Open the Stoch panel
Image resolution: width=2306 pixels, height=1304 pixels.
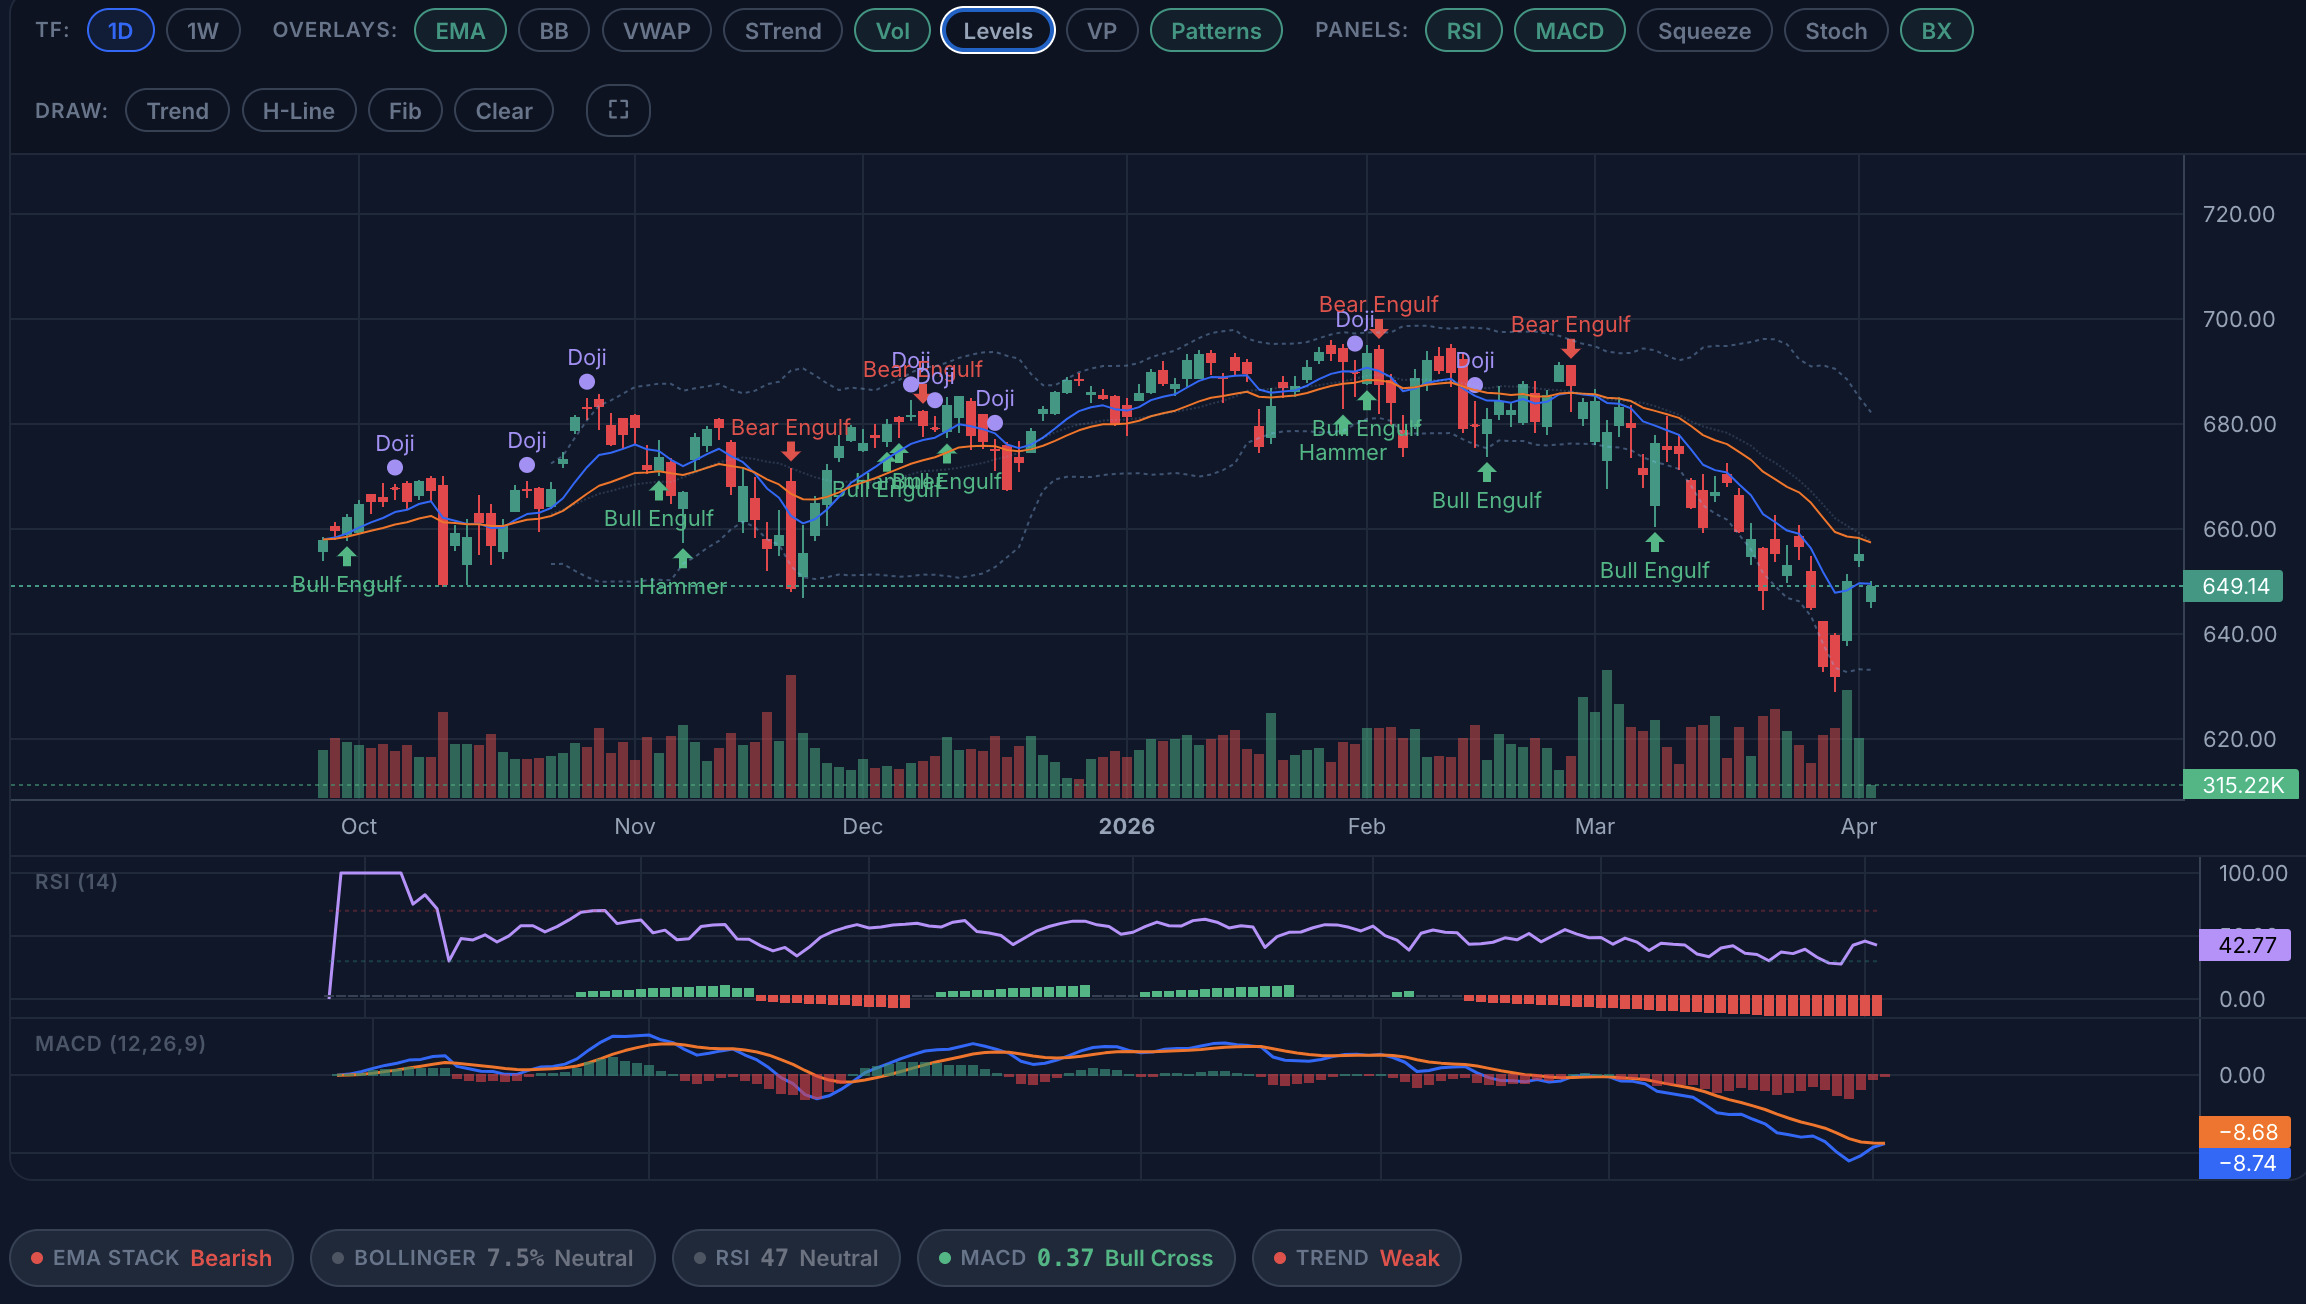pos(1835,31)
